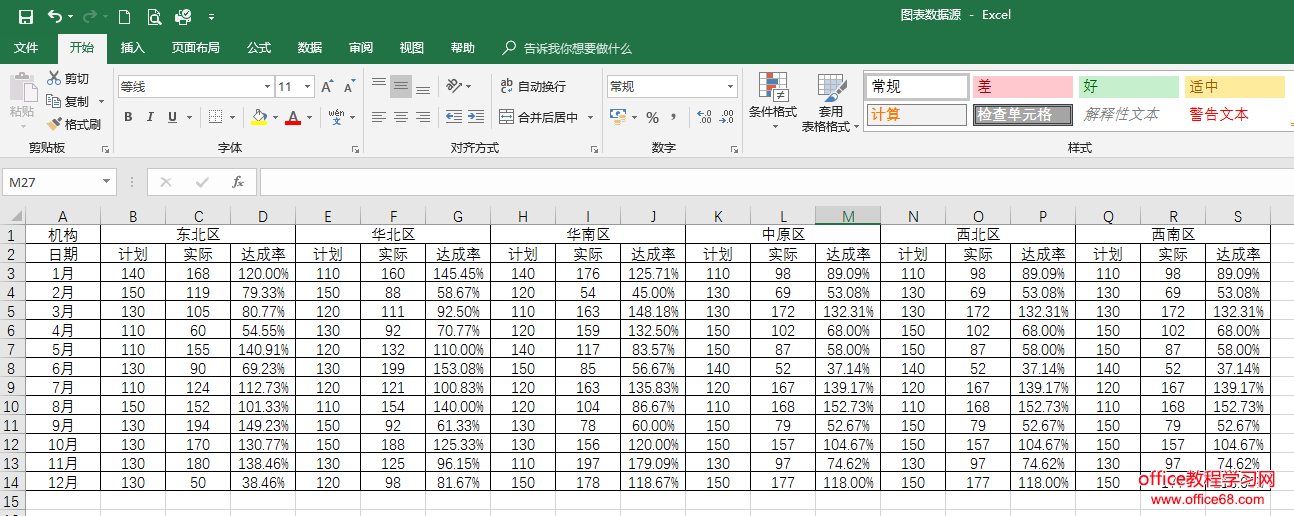Switch to the 插入 (Insert) tab
The image size is (1294, 516).
[133, 48]
